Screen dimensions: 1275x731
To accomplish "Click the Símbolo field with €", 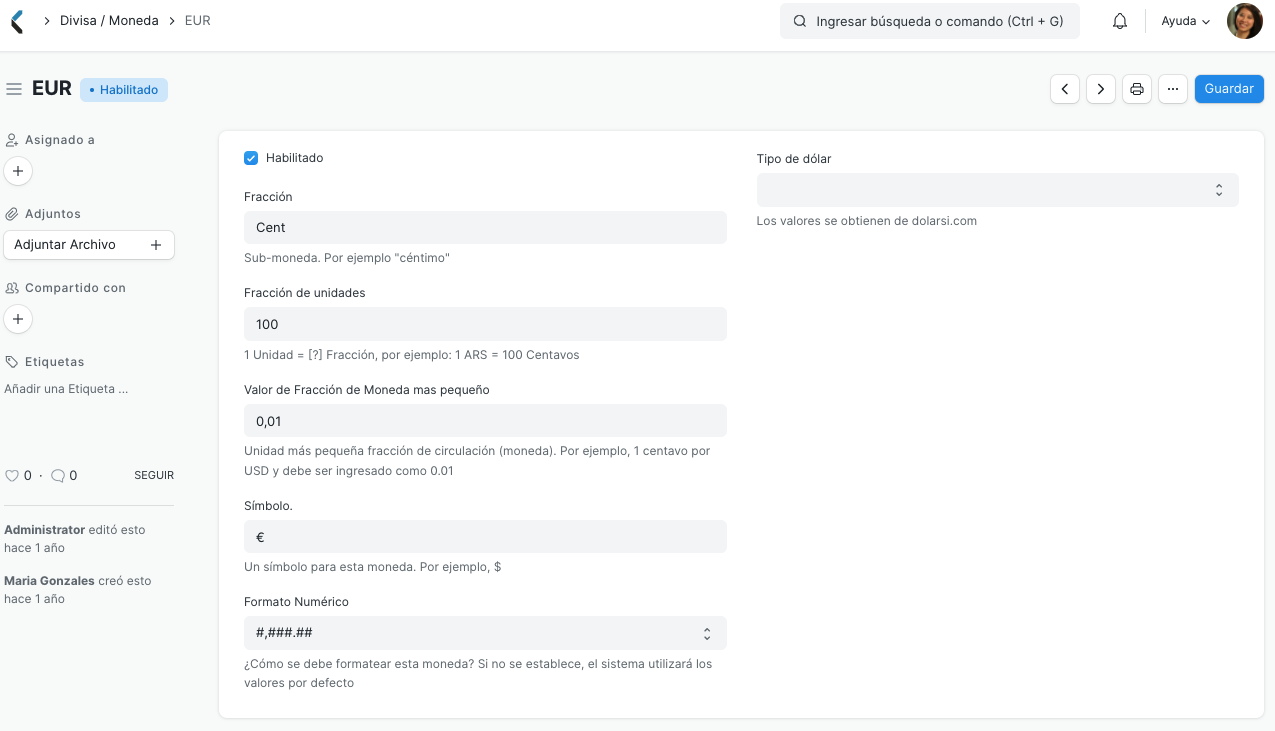I will pyautogui.click(x=485, y=537).
